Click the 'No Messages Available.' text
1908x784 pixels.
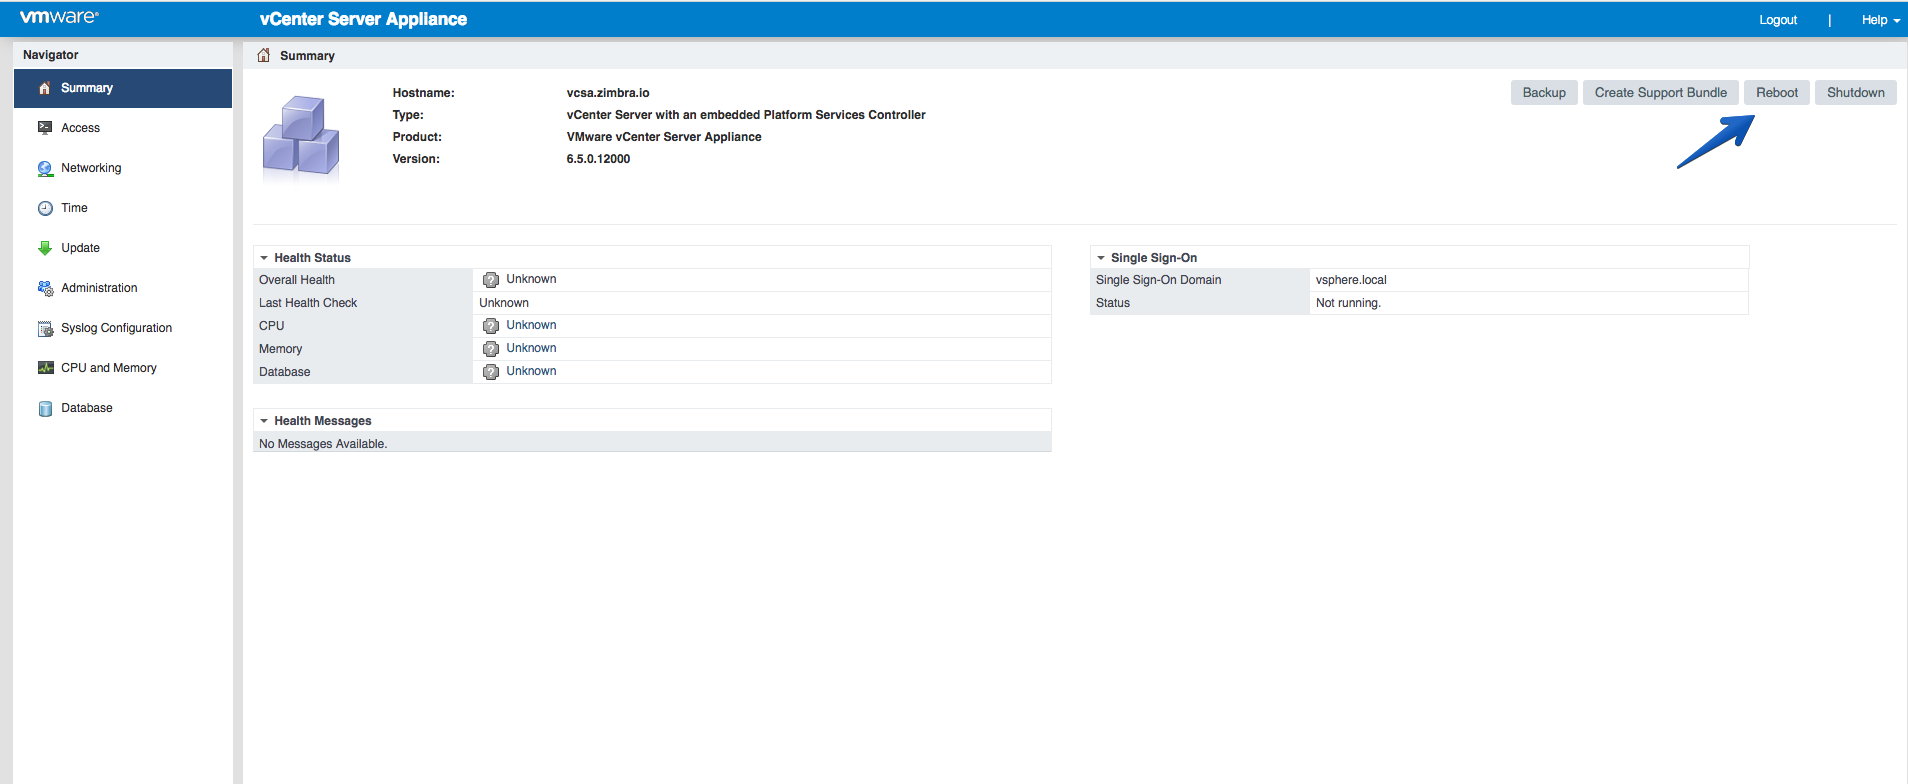[x=323, y=444]
